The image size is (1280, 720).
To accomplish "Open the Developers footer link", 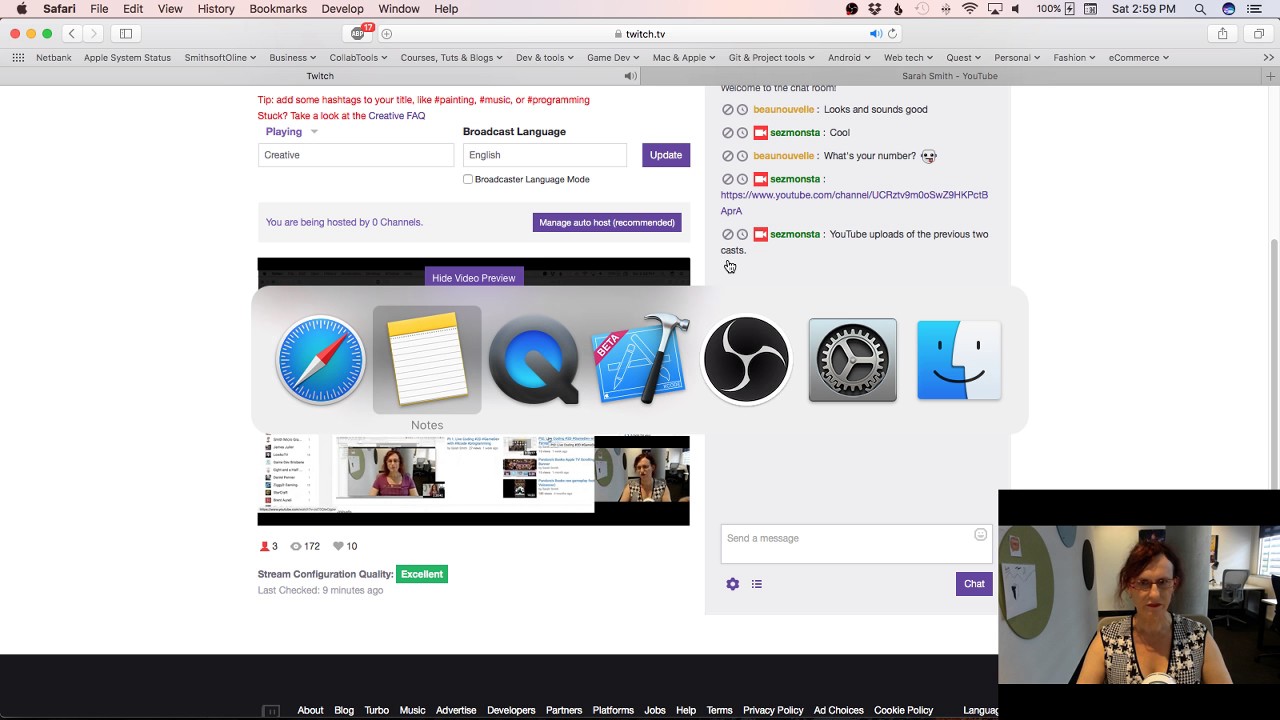I will click(511, 711).
